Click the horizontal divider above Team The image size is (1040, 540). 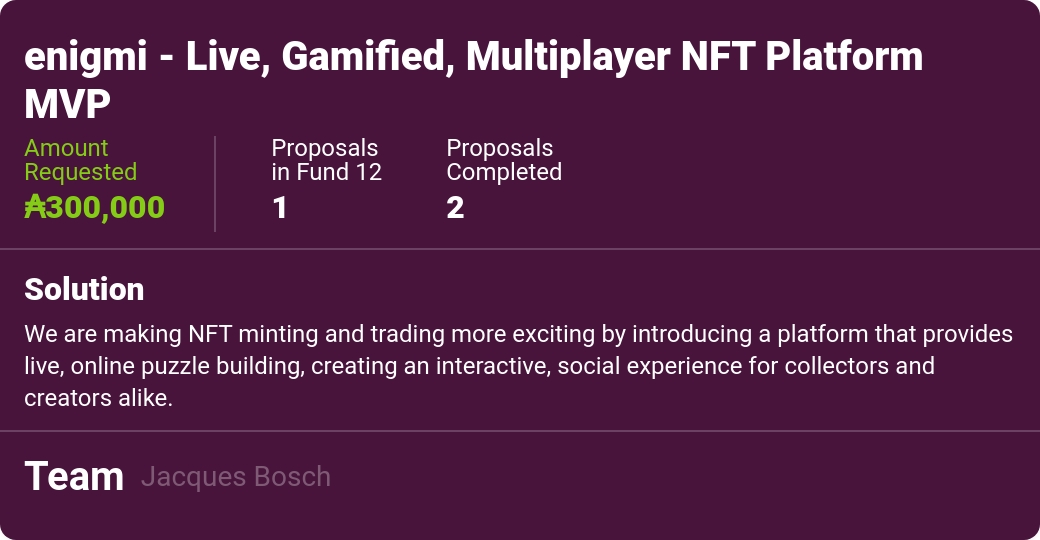(x=520, y=431)
